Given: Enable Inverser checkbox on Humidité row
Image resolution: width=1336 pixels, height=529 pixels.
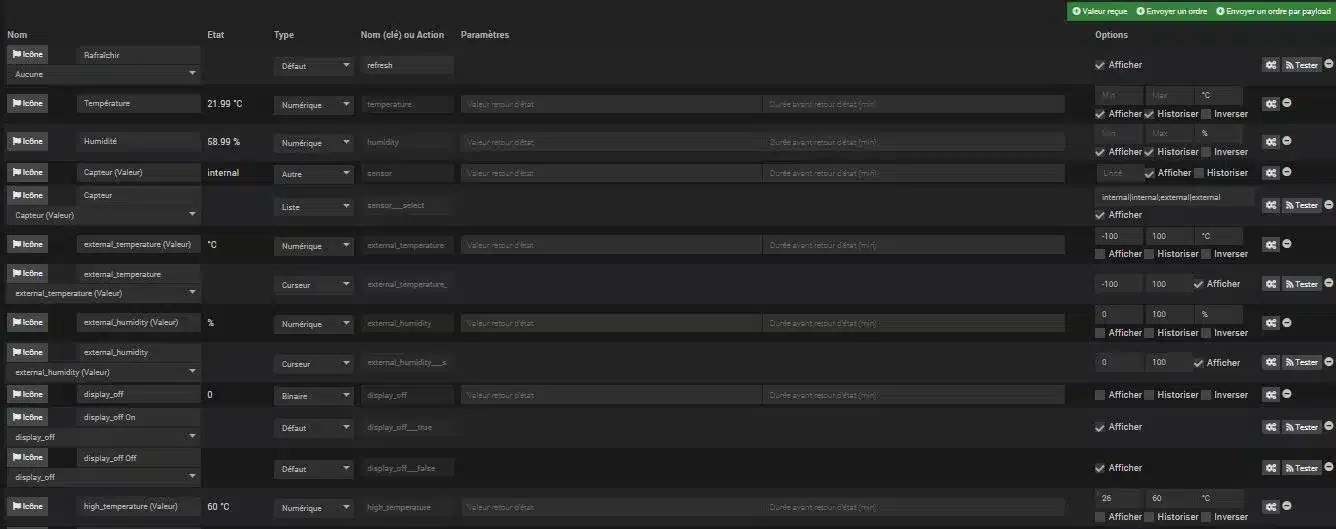Looking at the screenshot, I should click(x=1207, y=152).
